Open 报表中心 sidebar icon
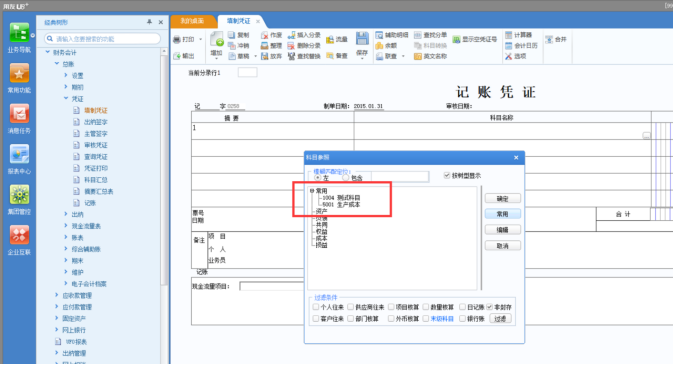The height and width of the screenshot is (365, 673). (19, 154)
